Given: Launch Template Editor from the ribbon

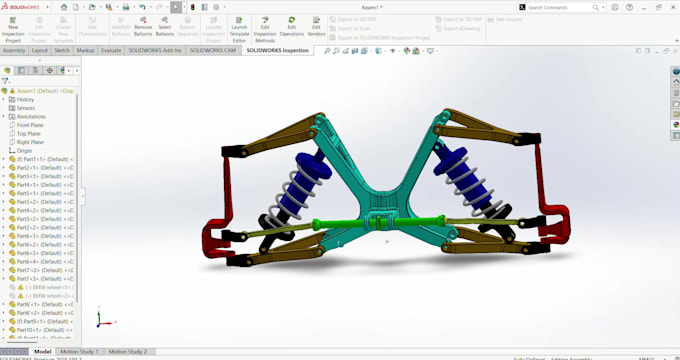Looking at the screenshot, I should point(239,30).
